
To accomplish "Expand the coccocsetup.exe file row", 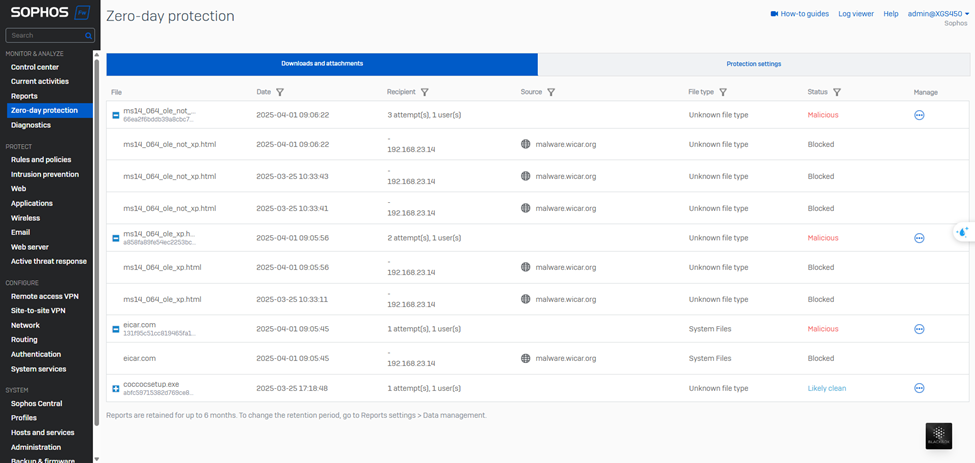I will coord(116,388).
